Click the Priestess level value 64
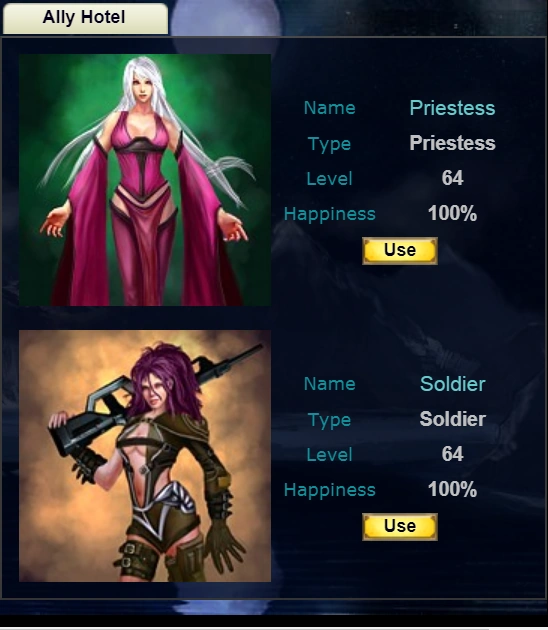This screenshot has width=548, height=630. [x=452, y=178]
